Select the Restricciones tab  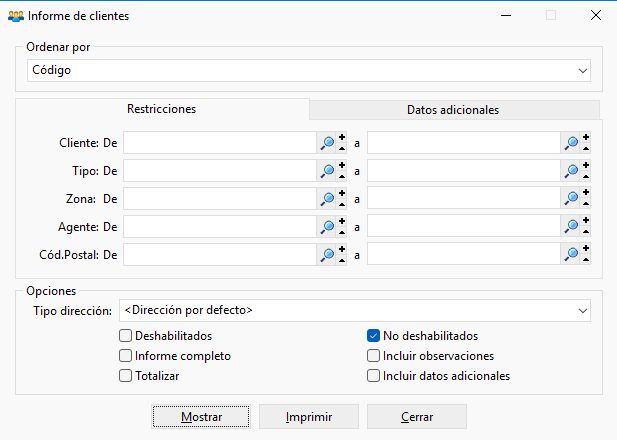click(162, 109)
